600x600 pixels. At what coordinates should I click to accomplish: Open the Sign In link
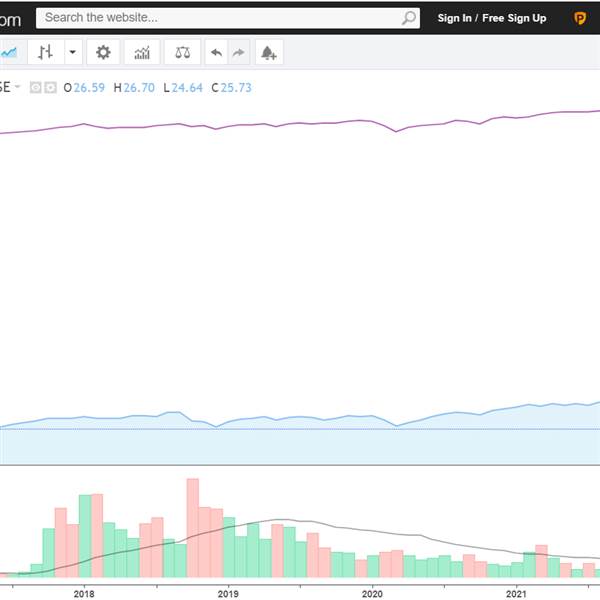(454, 18)
